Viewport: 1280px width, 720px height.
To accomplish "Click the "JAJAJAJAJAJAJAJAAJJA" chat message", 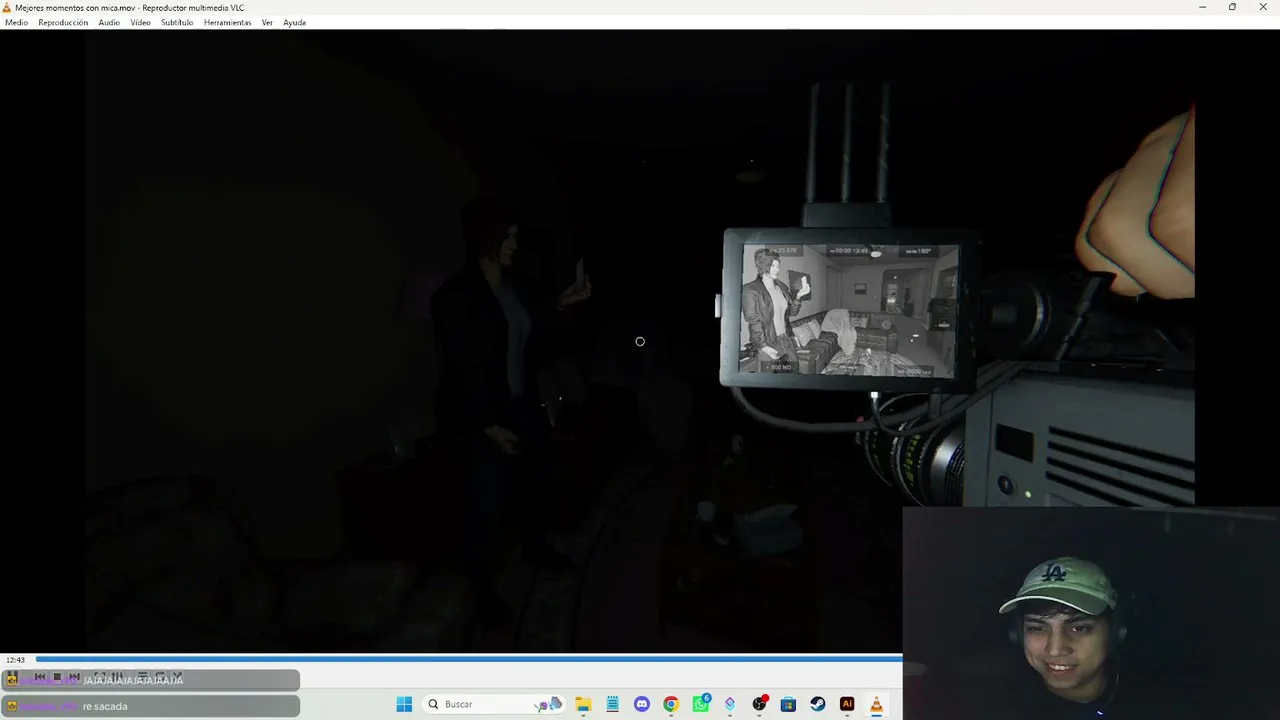I will coord(133,680).
